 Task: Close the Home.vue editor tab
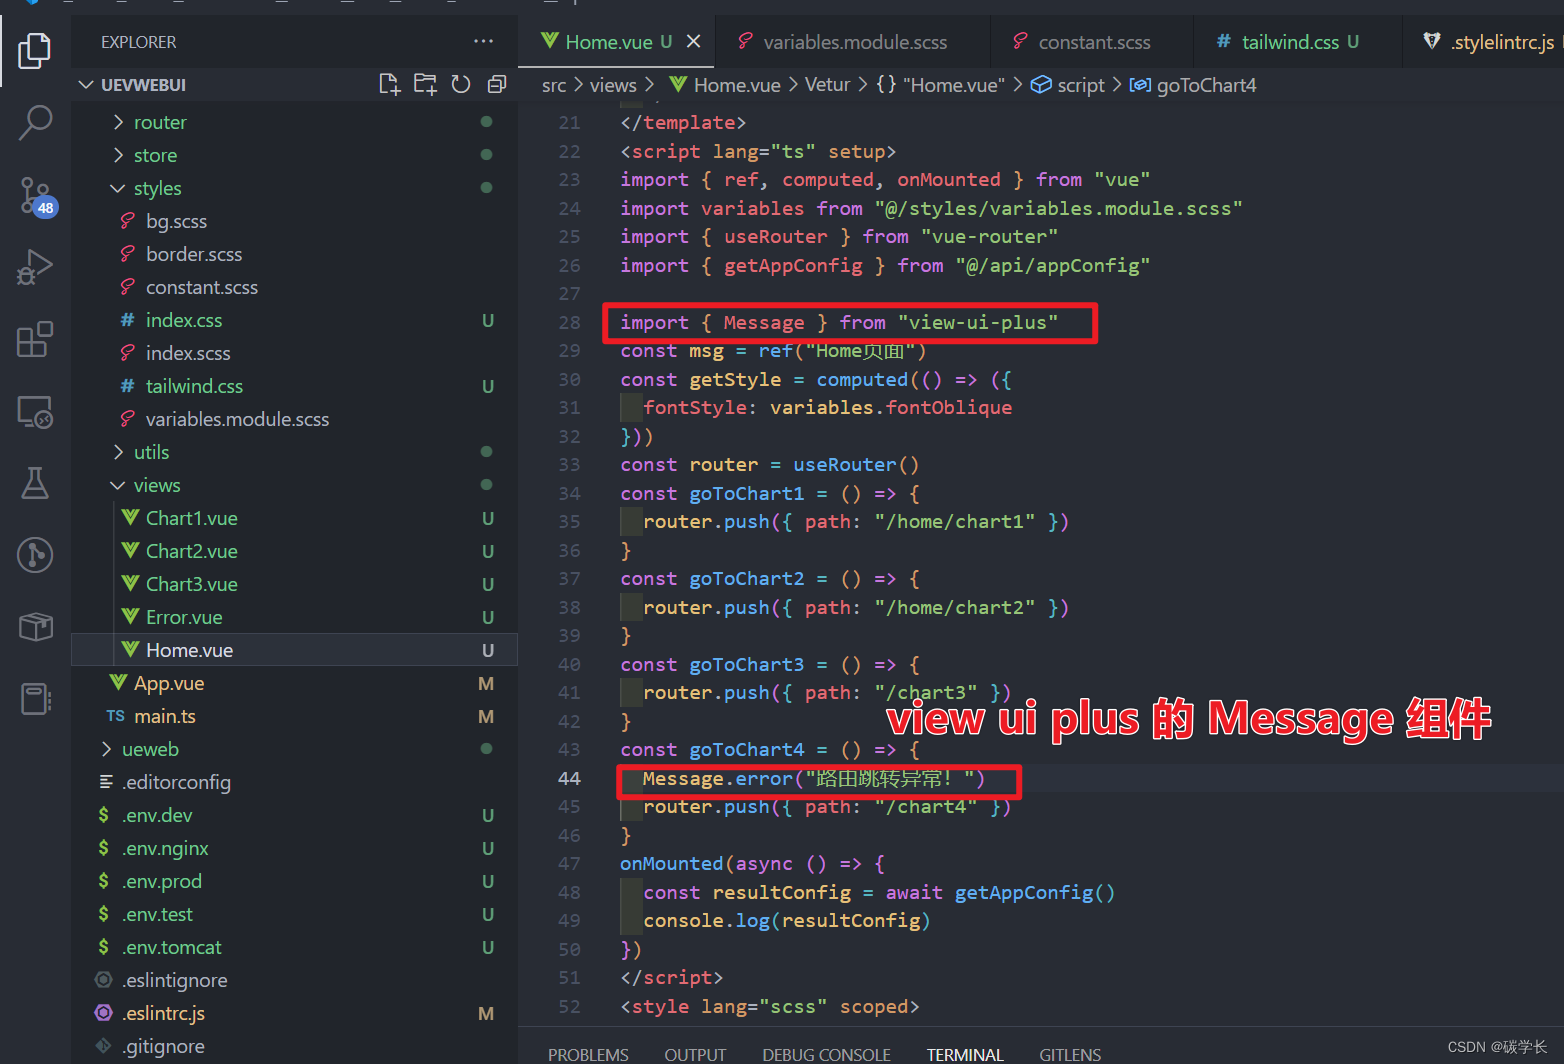click(x=694, y=41)
